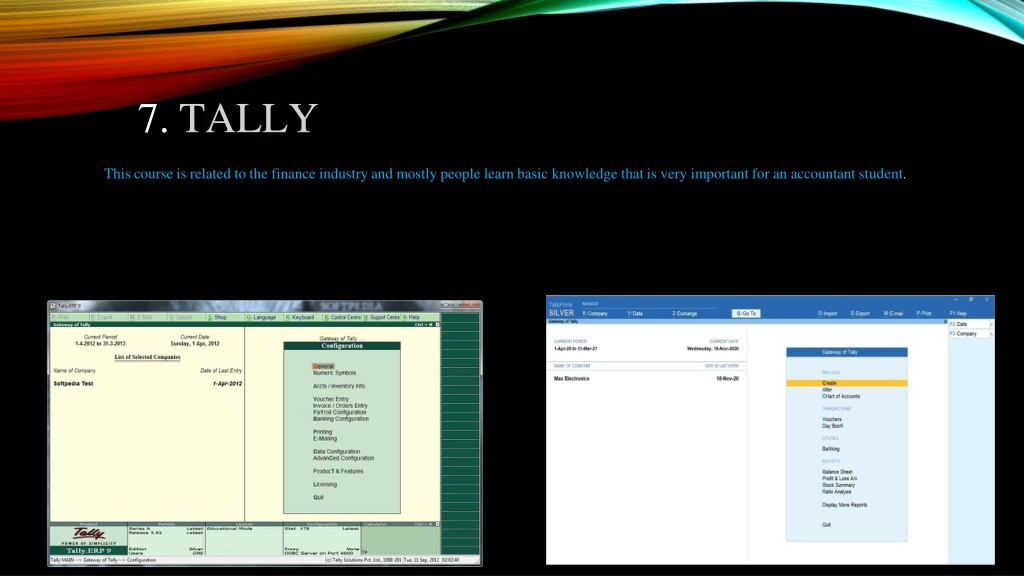Select Alter under Masters

coord(827,390)
